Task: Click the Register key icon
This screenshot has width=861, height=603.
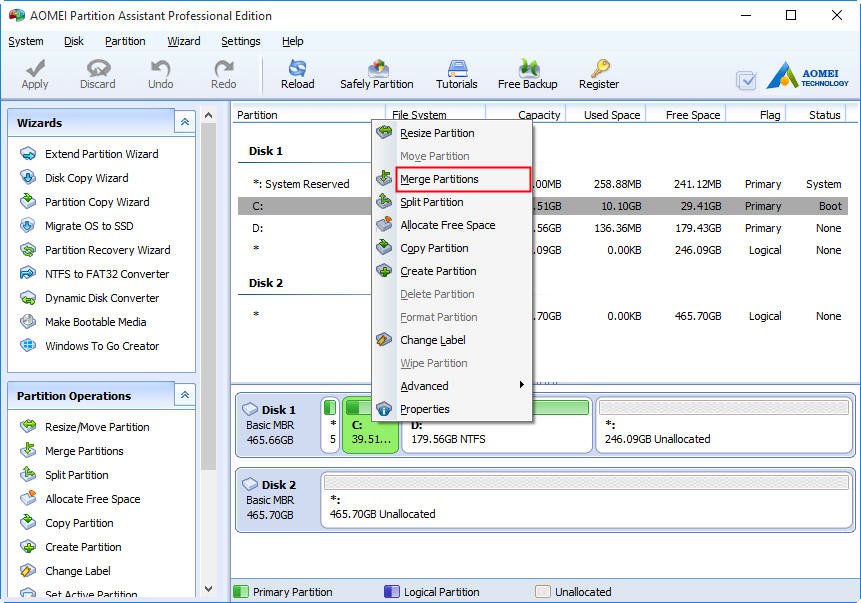Action: click(x=600, y=68)
